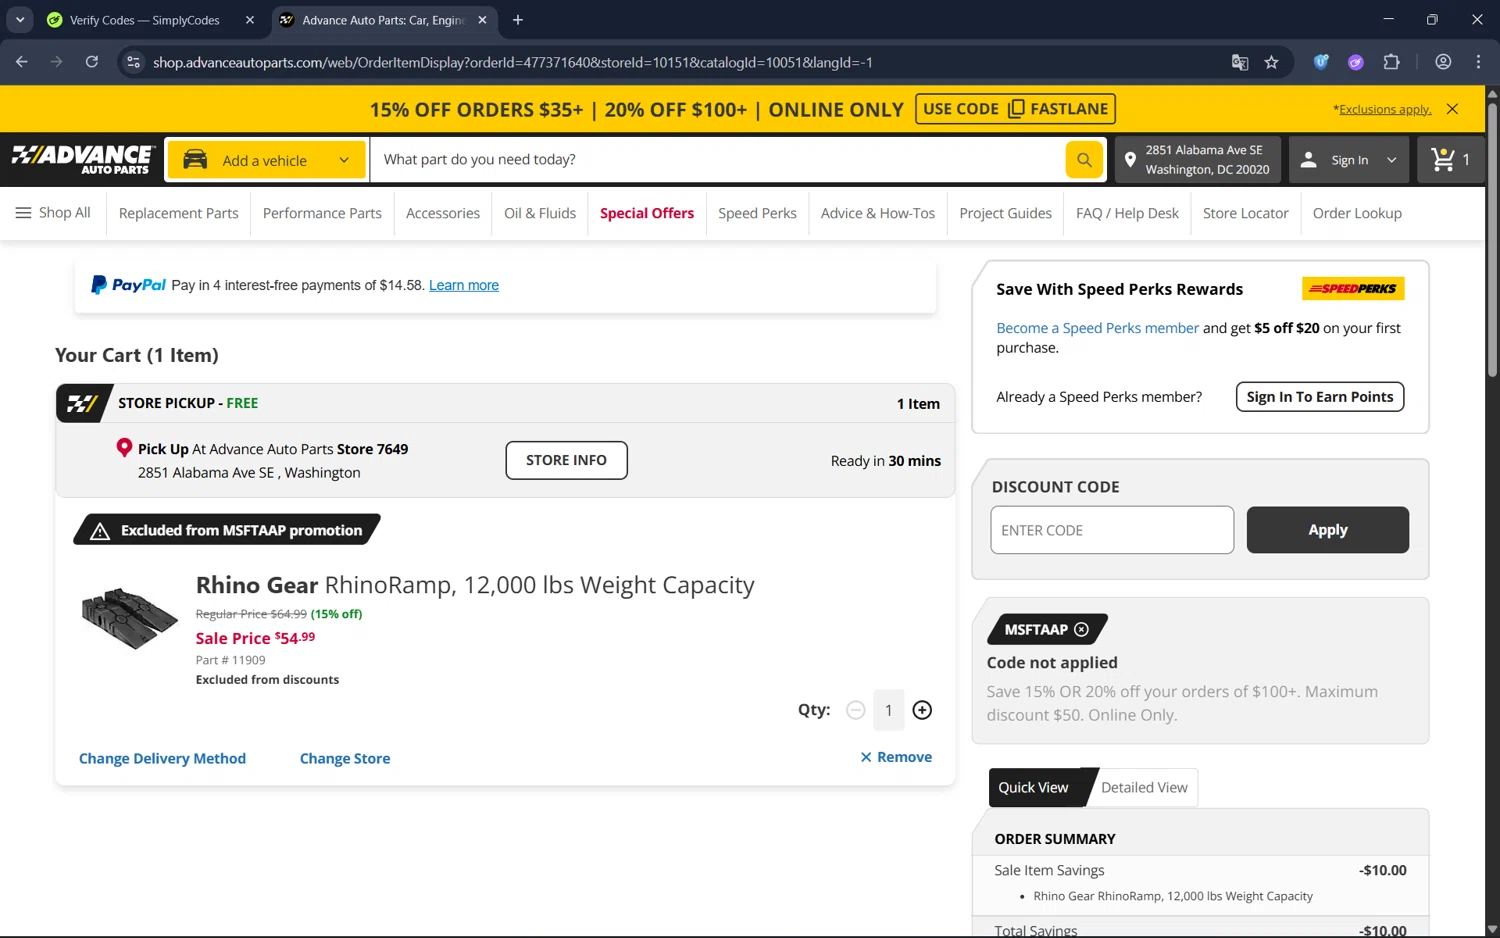
Task: Open the Chrome profile icon
Action: (x=1443, y=62)
